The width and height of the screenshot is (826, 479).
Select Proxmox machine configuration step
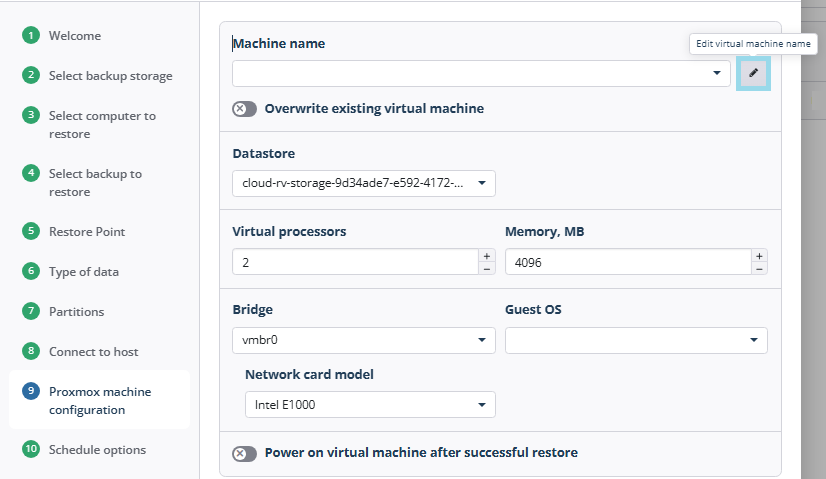[x=100, y=401]
